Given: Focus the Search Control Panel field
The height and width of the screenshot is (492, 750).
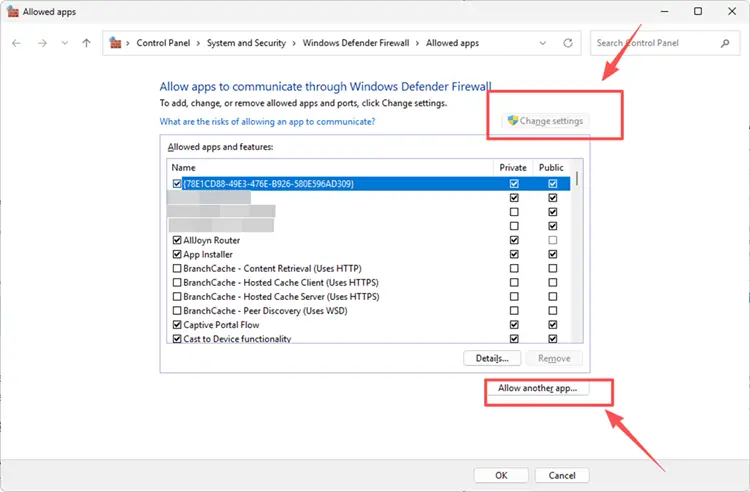Looking at the screenshot, I should (665, 43).
